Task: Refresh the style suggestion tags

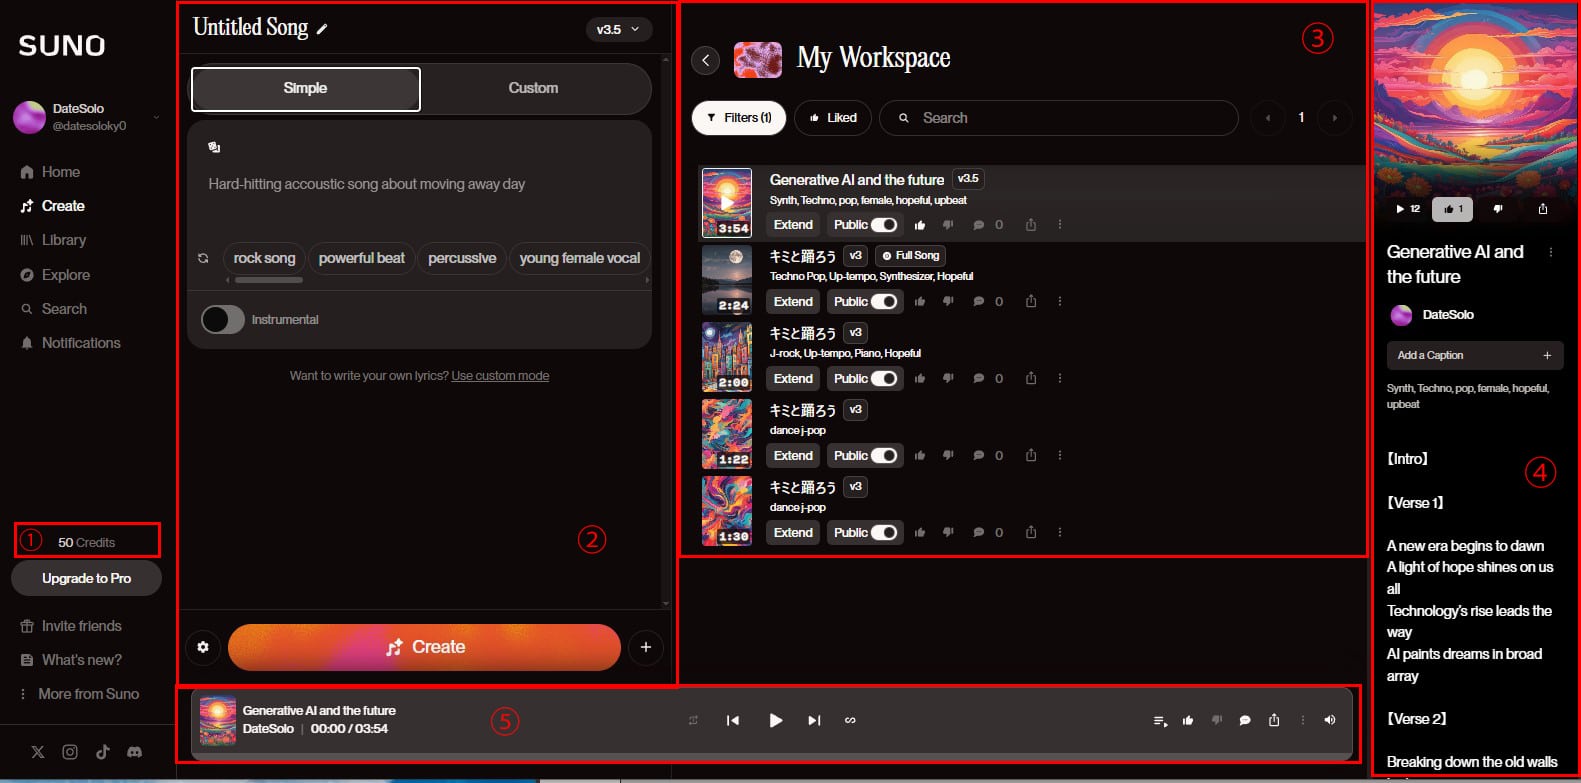Action: (203, 258)
